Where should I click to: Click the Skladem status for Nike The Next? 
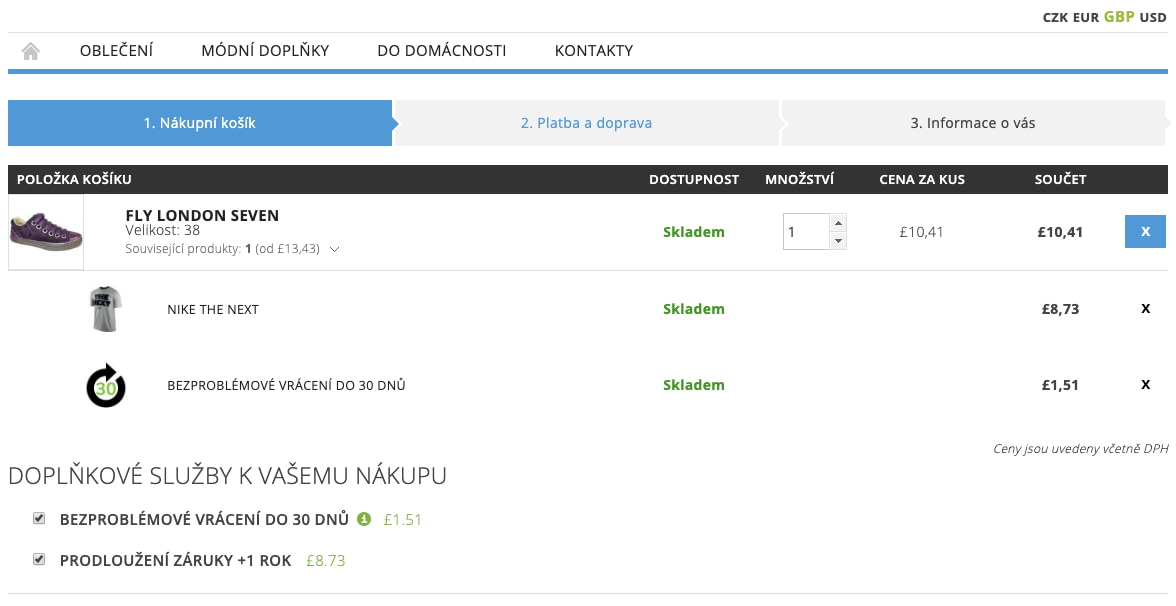tap(694, 309)
